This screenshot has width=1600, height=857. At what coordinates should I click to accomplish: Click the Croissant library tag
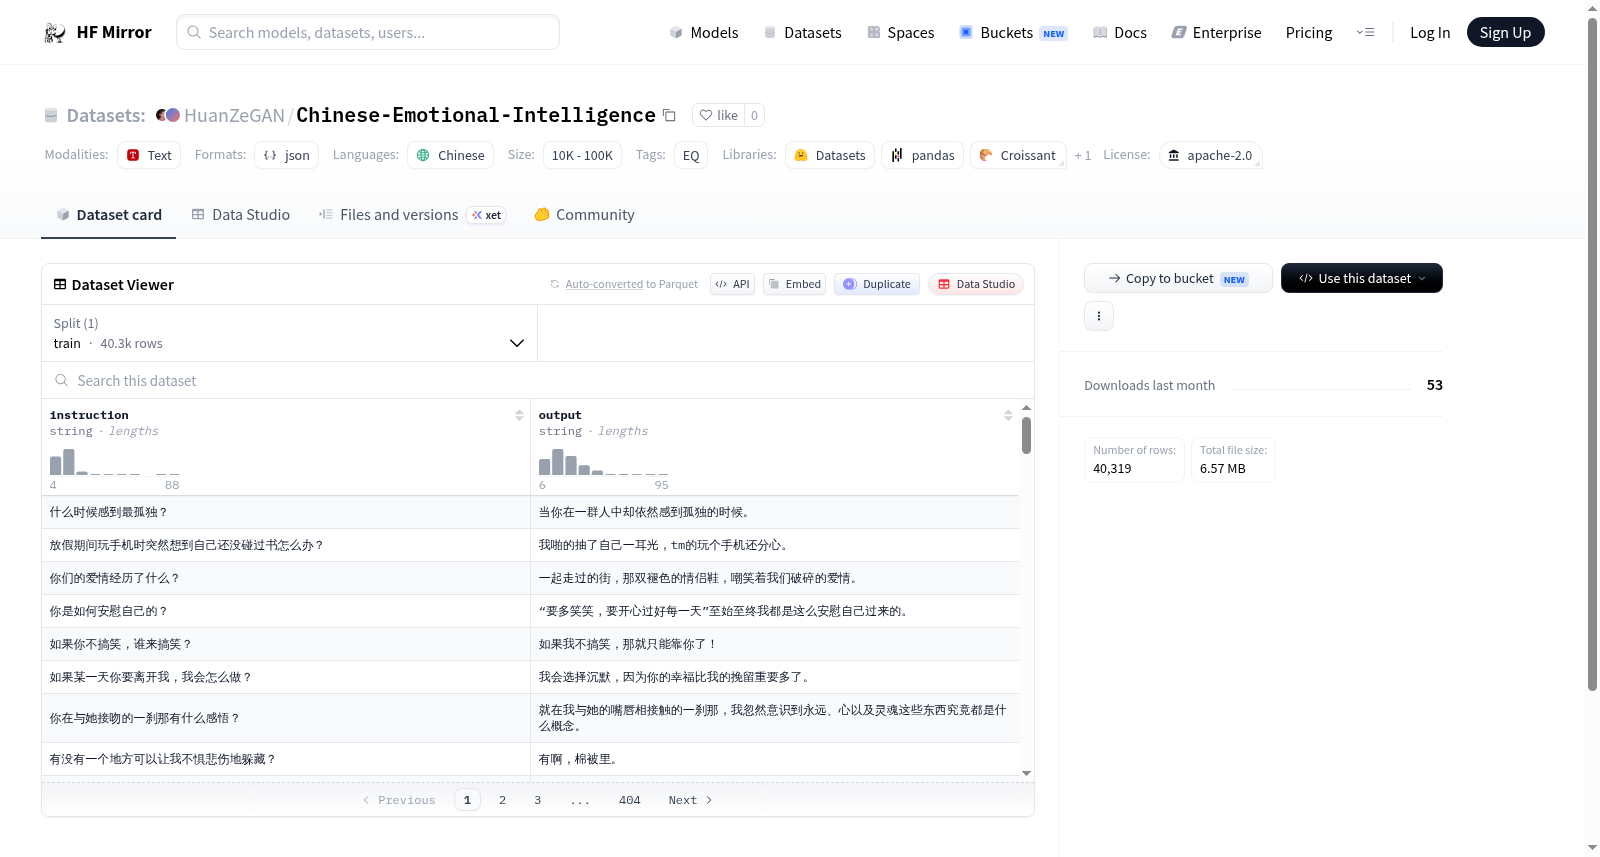tap(1018, 155)
